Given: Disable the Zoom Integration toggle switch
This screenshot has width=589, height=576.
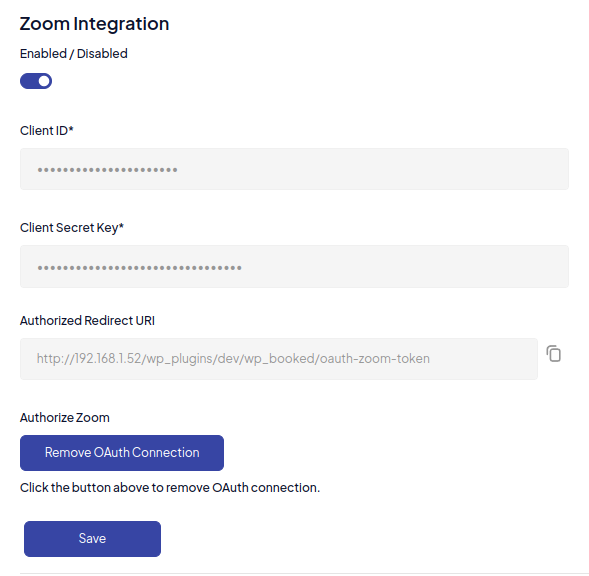Looking at the screenshot, I should tap(36, 81).
